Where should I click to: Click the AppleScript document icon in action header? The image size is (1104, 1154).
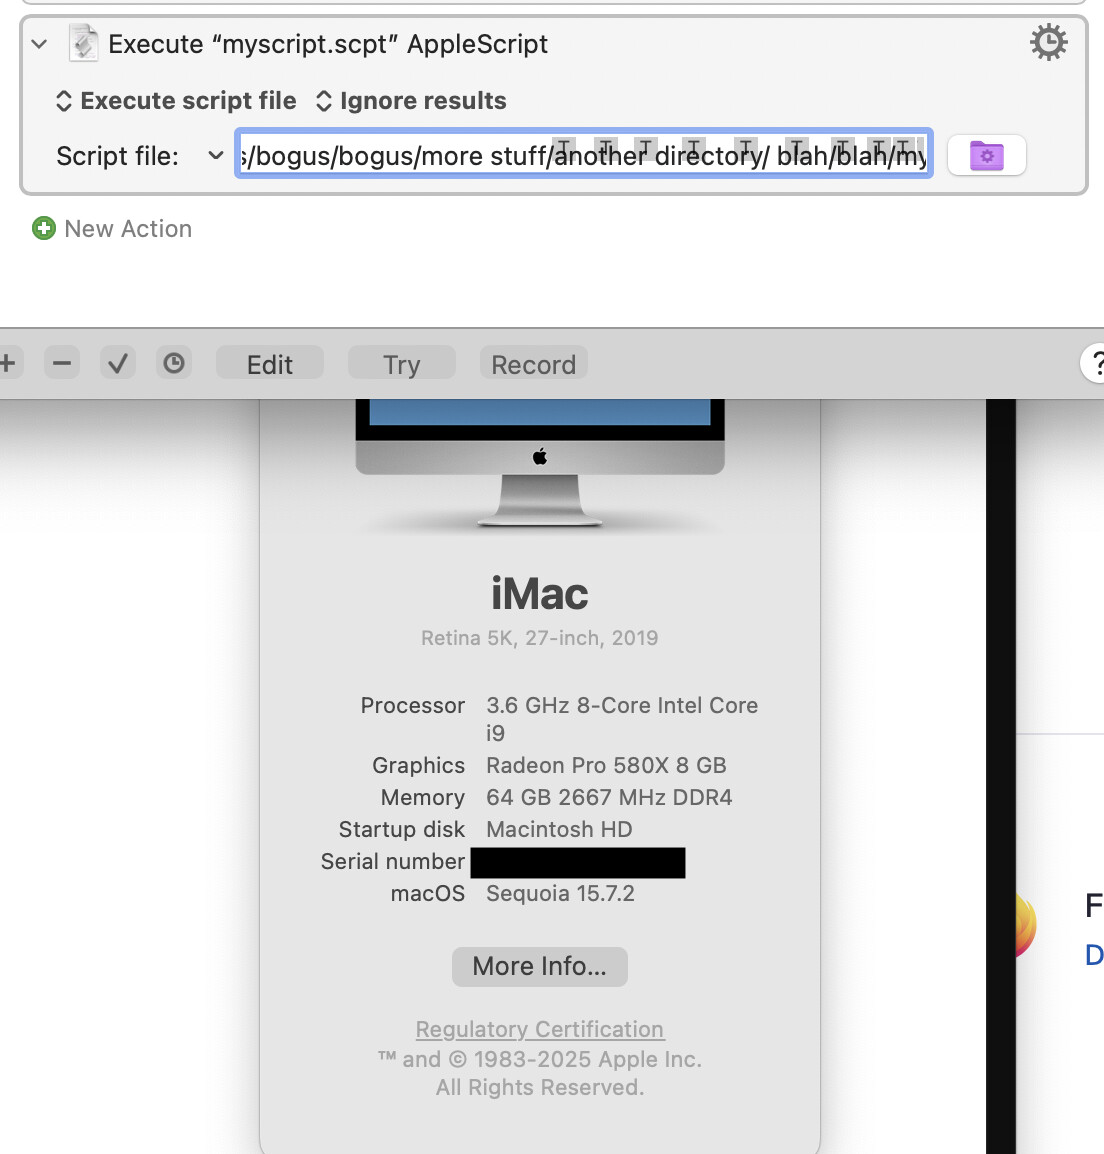point(83,44)
